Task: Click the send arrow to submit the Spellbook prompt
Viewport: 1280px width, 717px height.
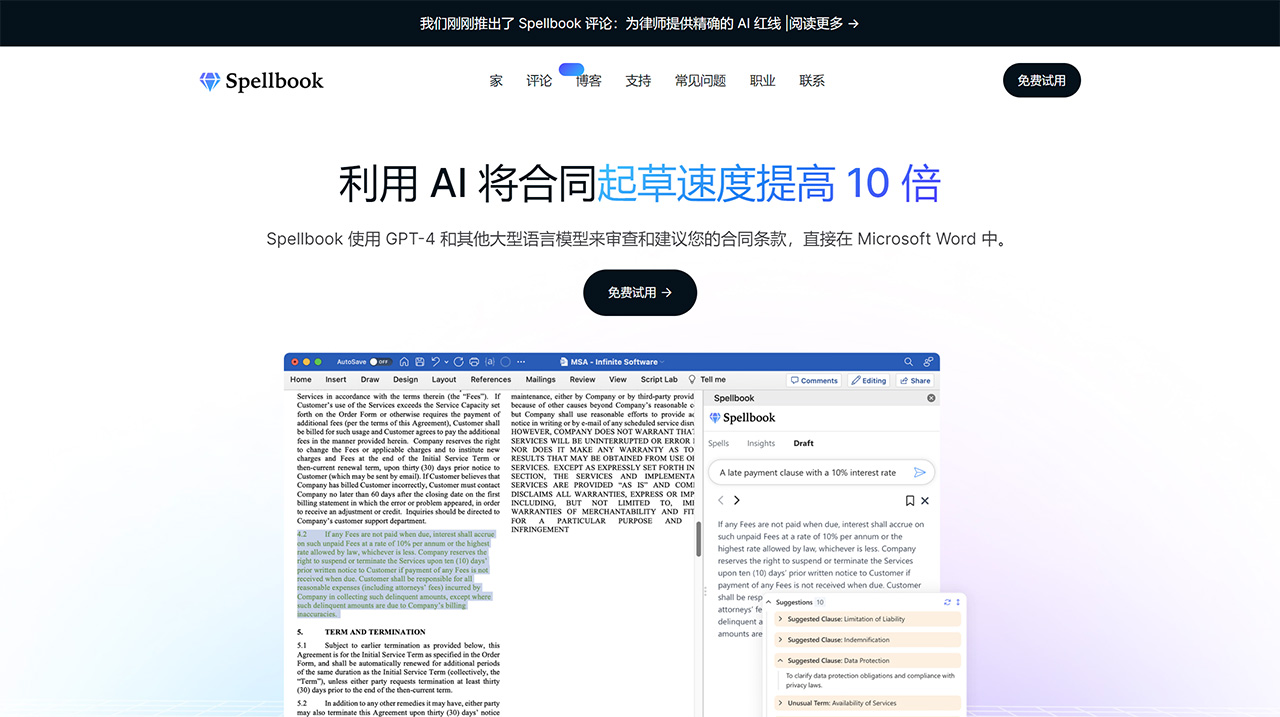Action: click(919, 473)
